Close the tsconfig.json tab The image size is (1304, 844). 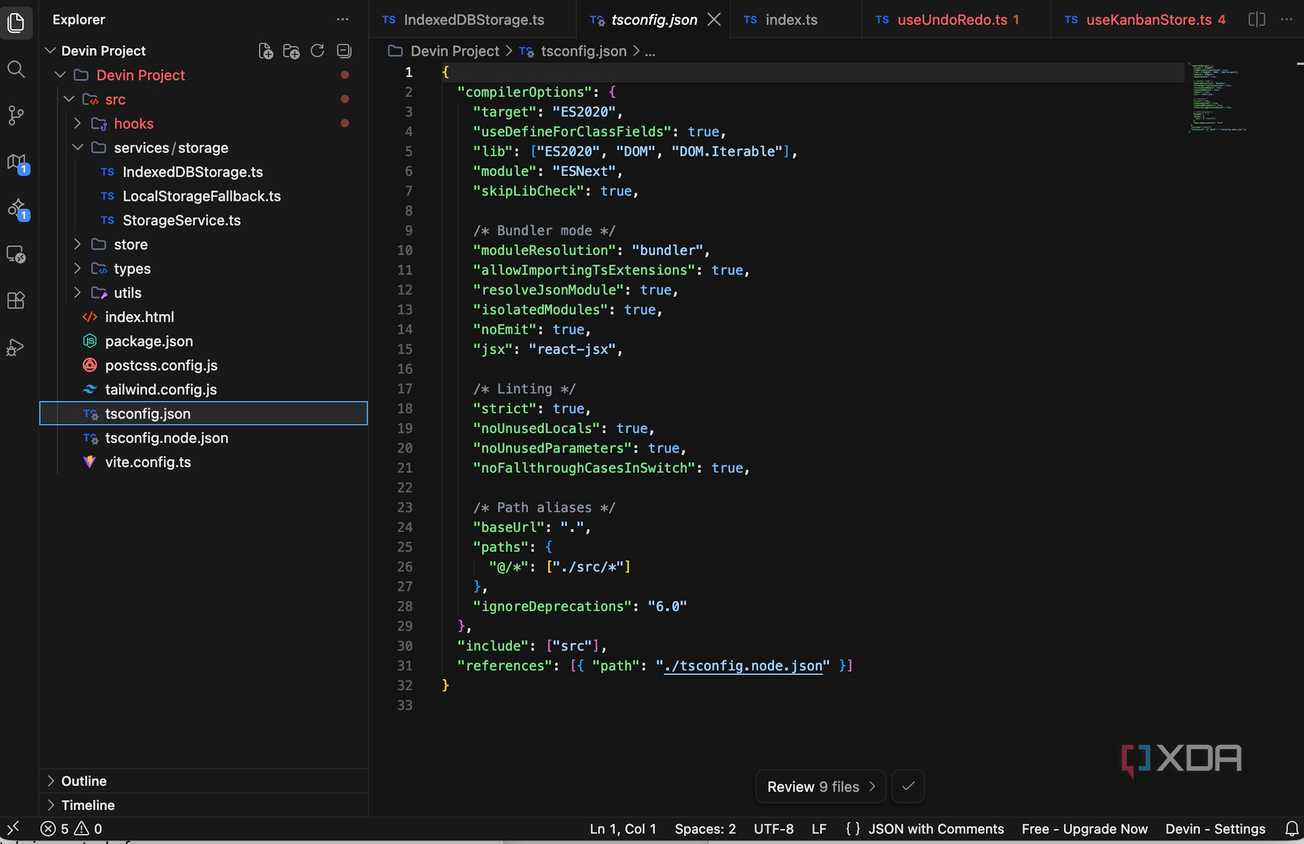(x=714, y=19)
